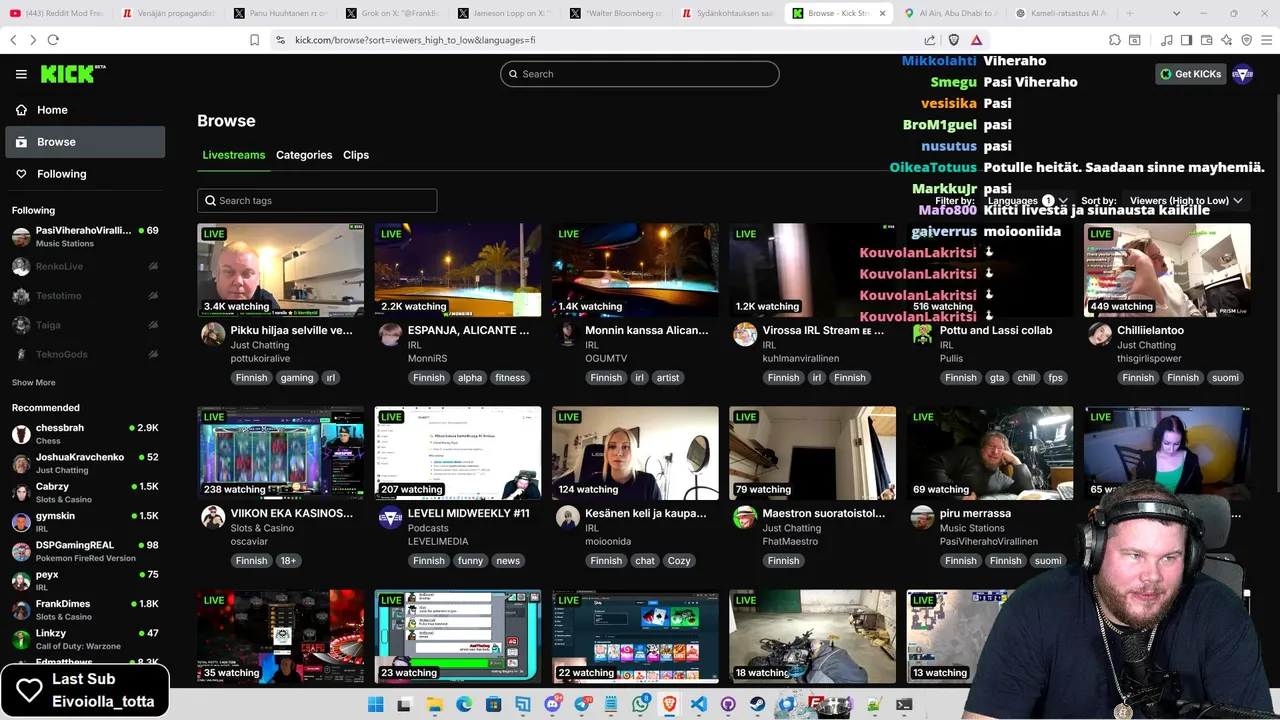The width and height of the screenshot is (1280, 720).
Task: Open the browser main menu icon
Action: click(1266, 40)
